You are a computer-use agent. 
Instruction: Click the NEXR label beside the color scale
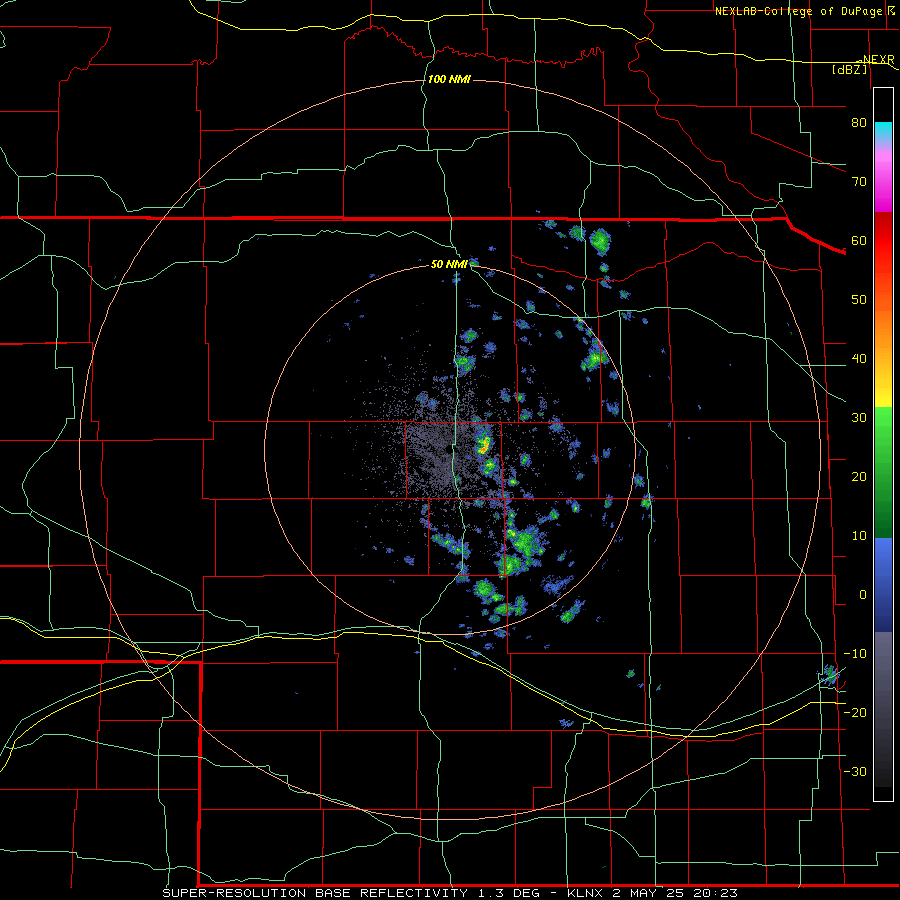click(x=878, y=60)
